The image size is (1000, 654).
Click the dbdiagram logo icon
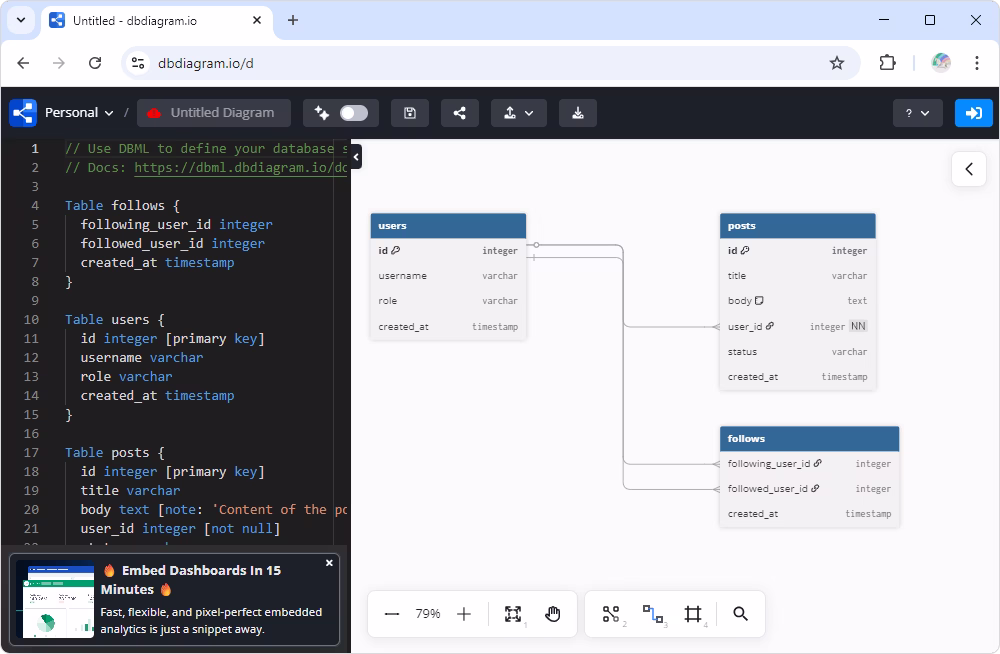point(23,113)
